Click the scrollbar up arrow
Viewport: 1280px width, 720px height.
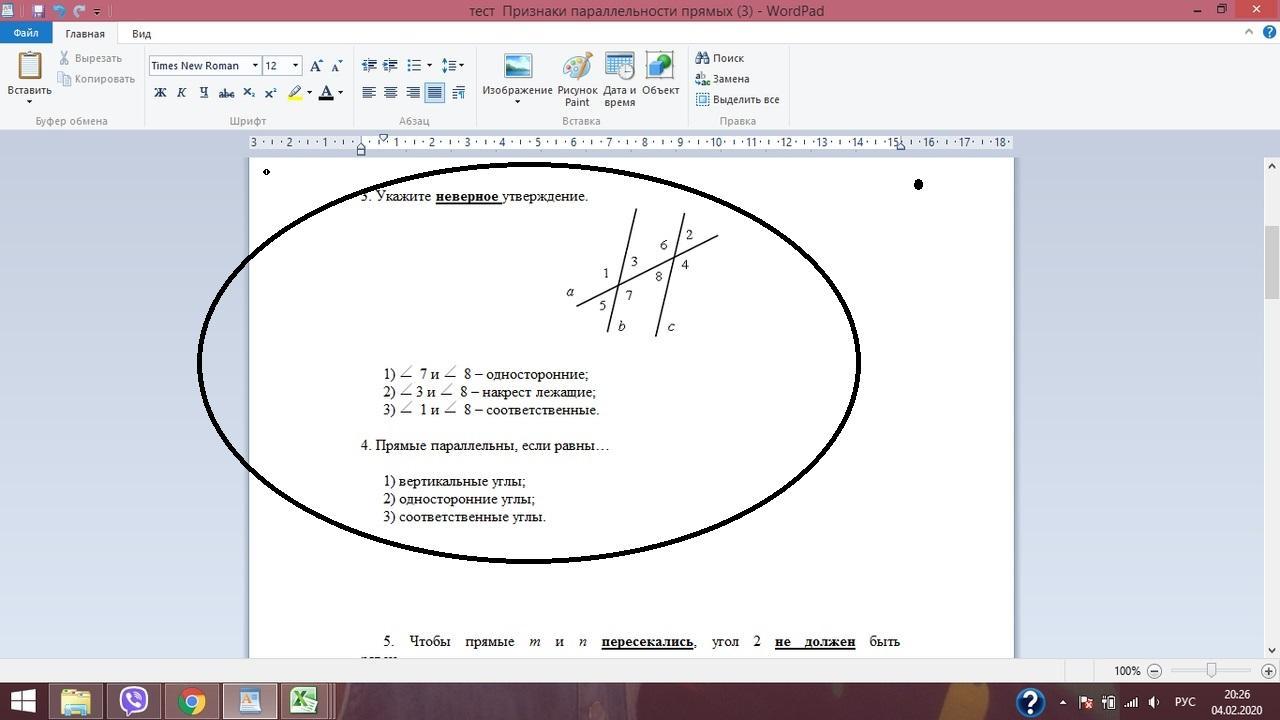tap(1271, 166)
